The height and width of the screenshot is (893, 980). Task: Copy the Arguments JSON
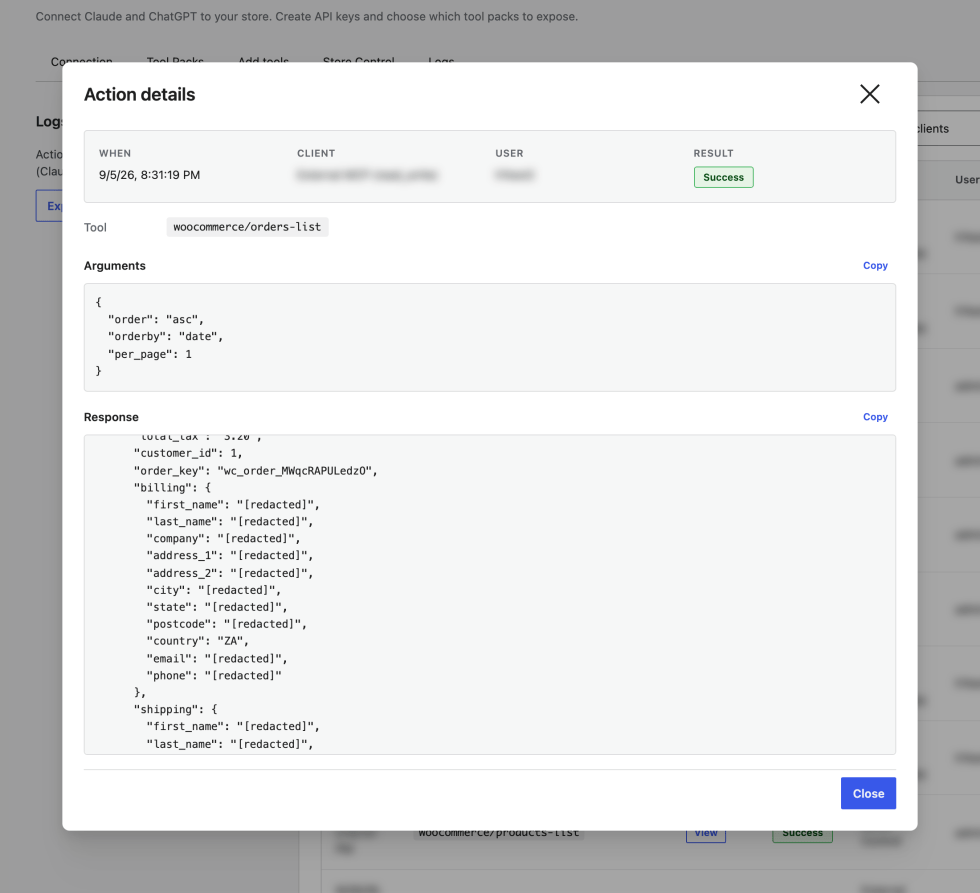pyautogui.click(x=875, y=266)
